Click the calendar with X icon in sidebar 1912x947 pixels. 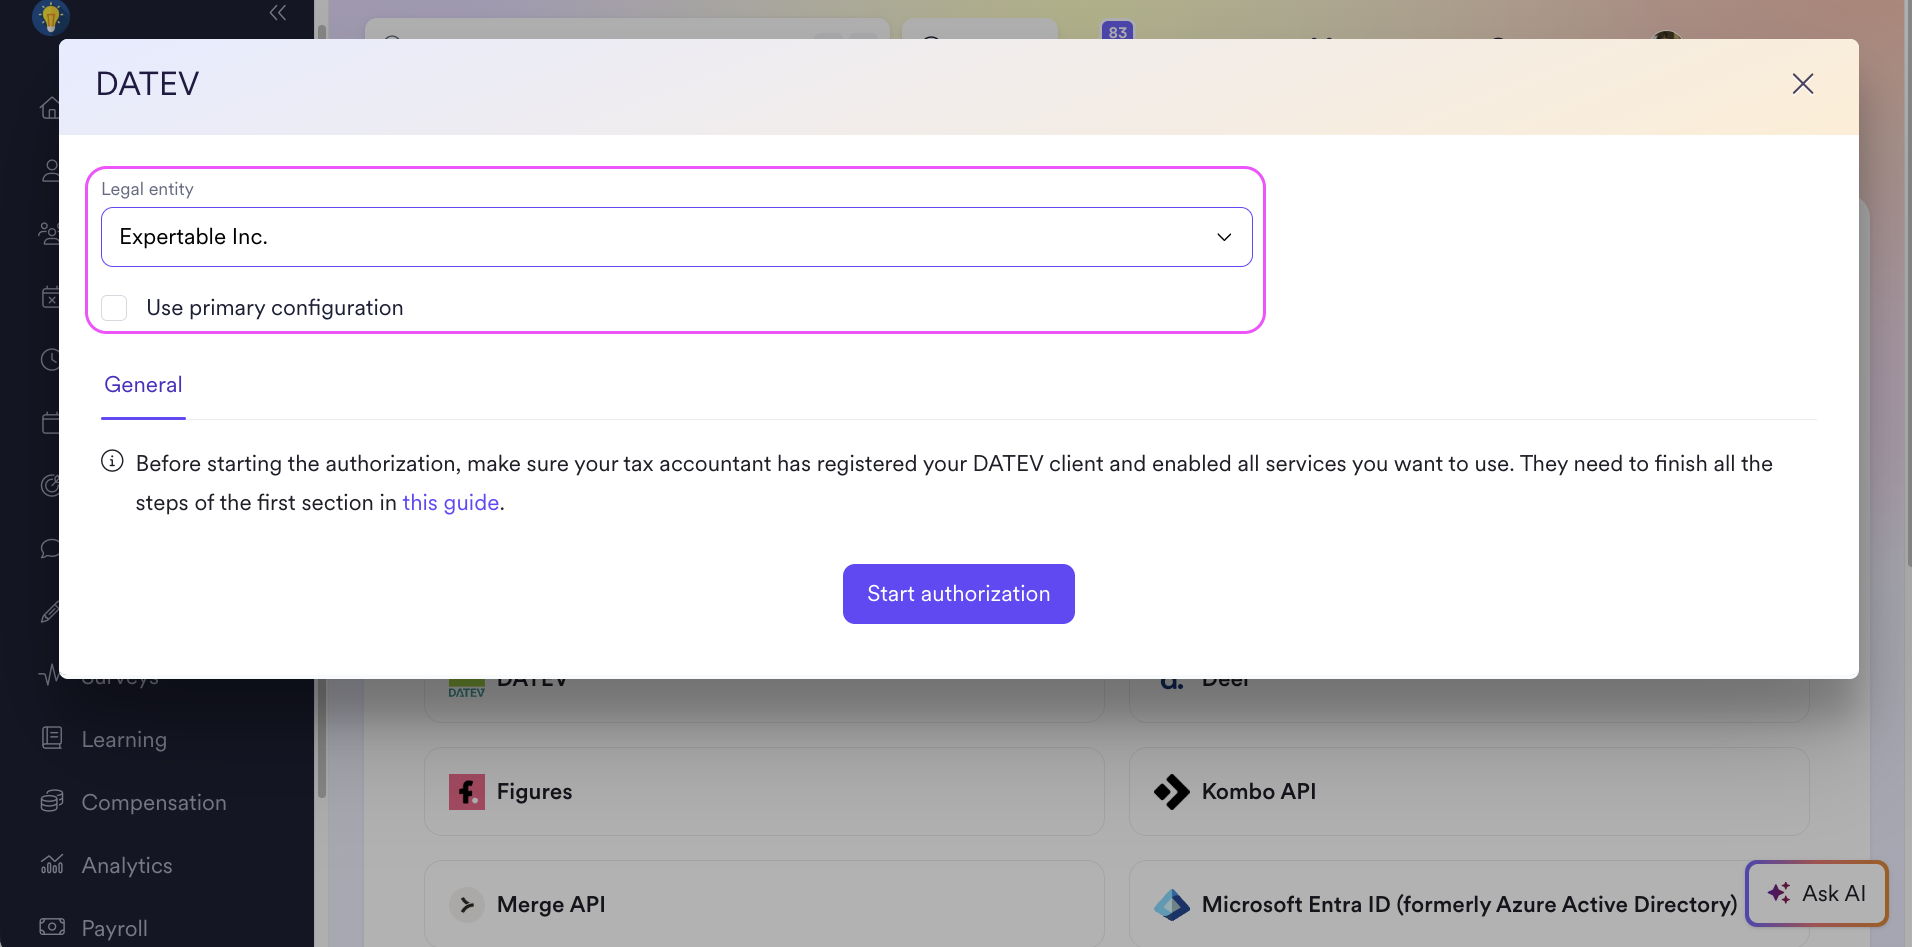49,297
